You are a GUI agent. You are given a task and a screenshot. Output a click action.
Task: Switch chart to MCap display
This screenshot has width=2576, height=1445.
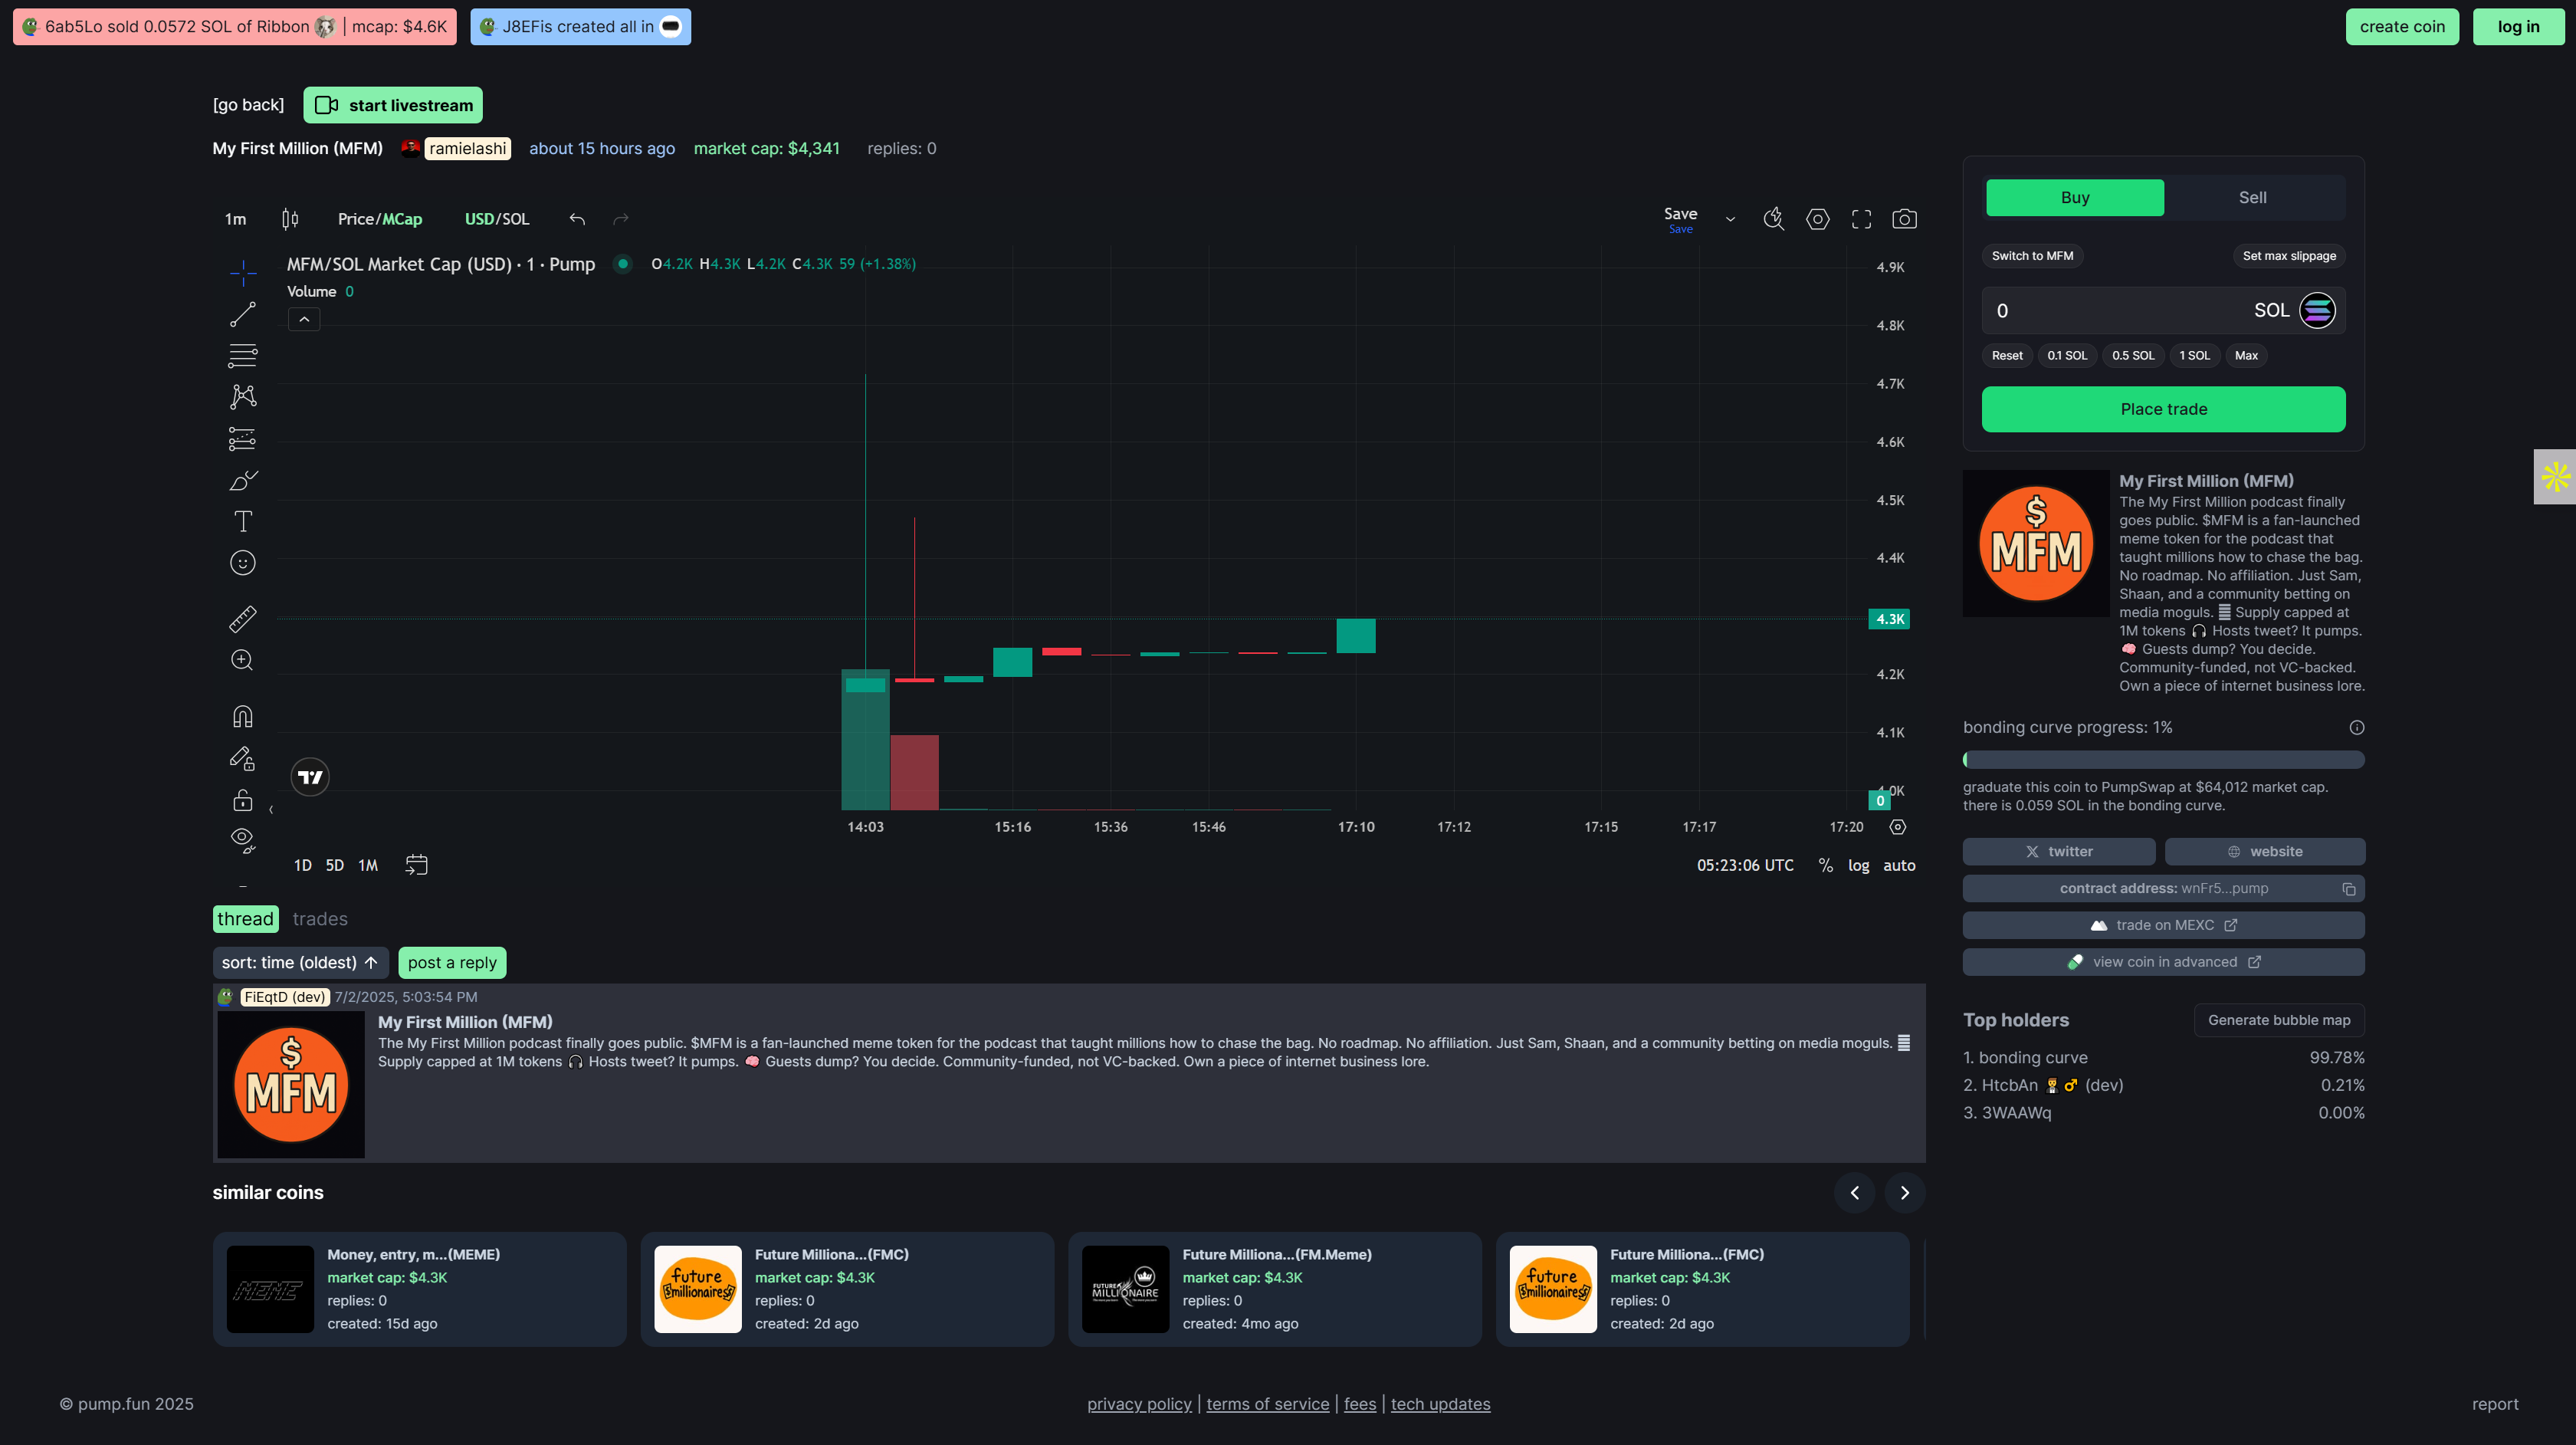point(402,219)
